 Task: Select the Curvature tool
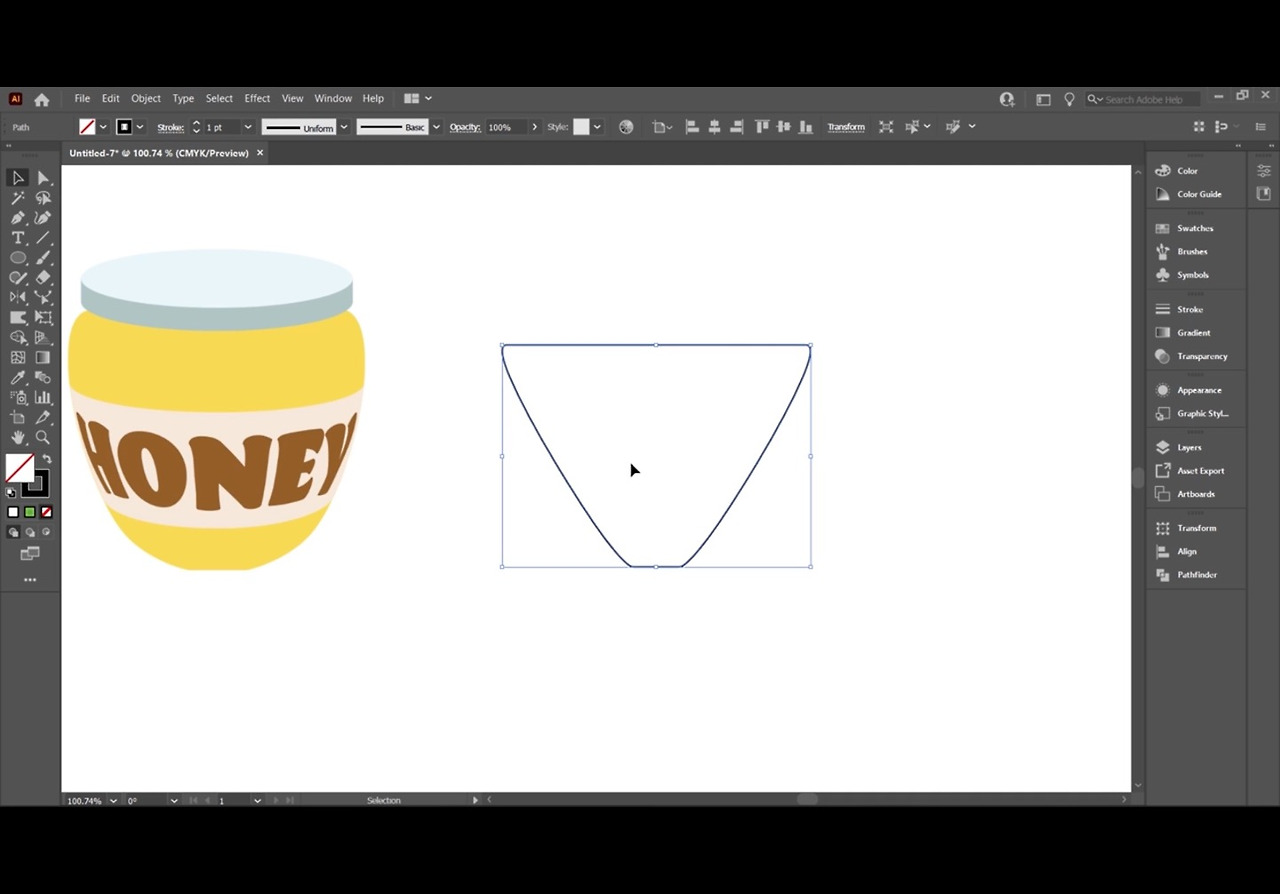[43, 218]
